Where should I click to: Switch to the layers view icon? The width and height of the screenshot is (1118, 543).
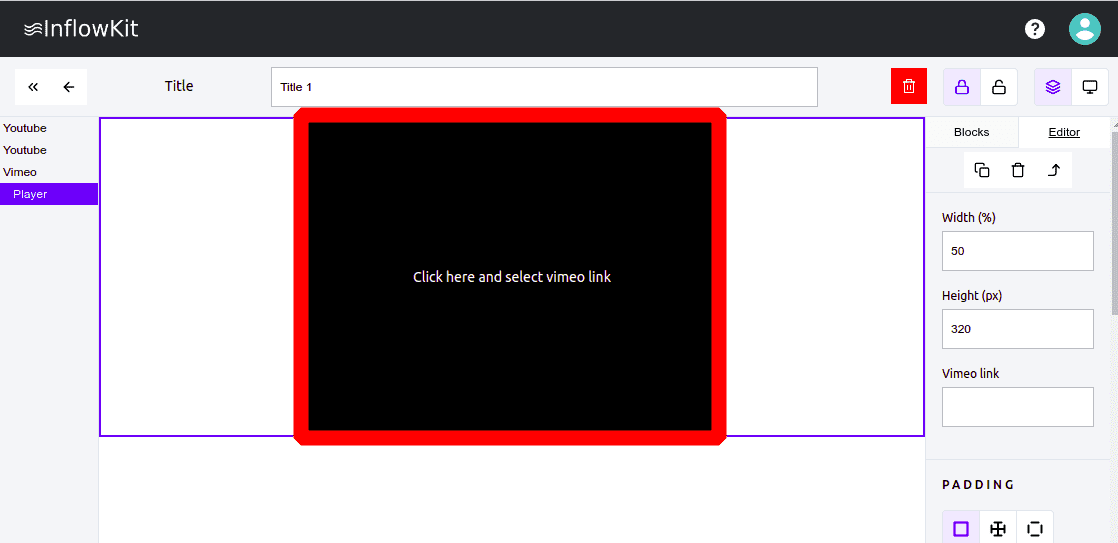pos(1052,87)
